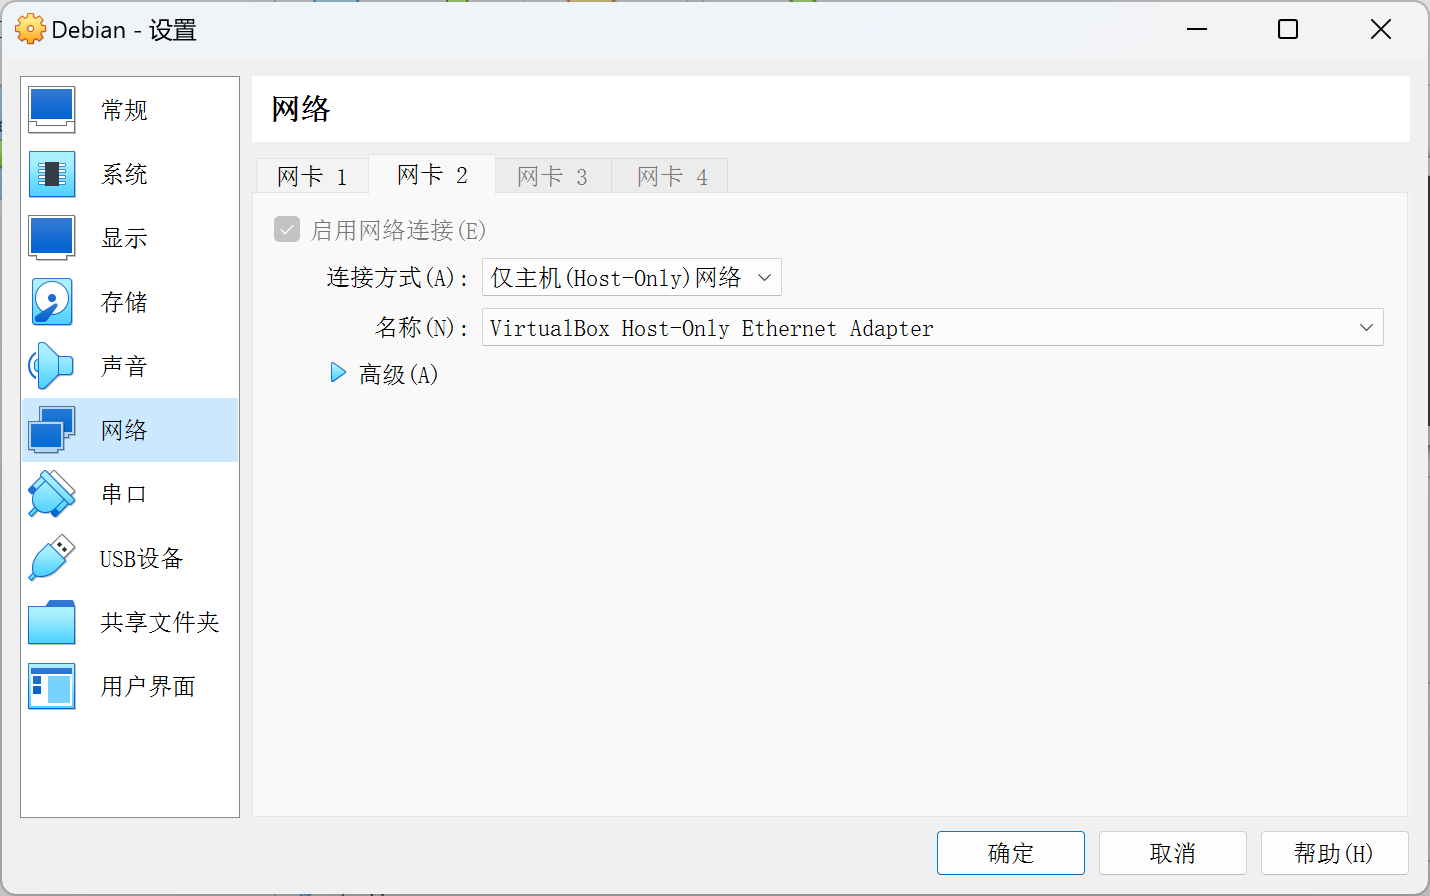Click the 帮助(H) button

tap(1335, 853)
